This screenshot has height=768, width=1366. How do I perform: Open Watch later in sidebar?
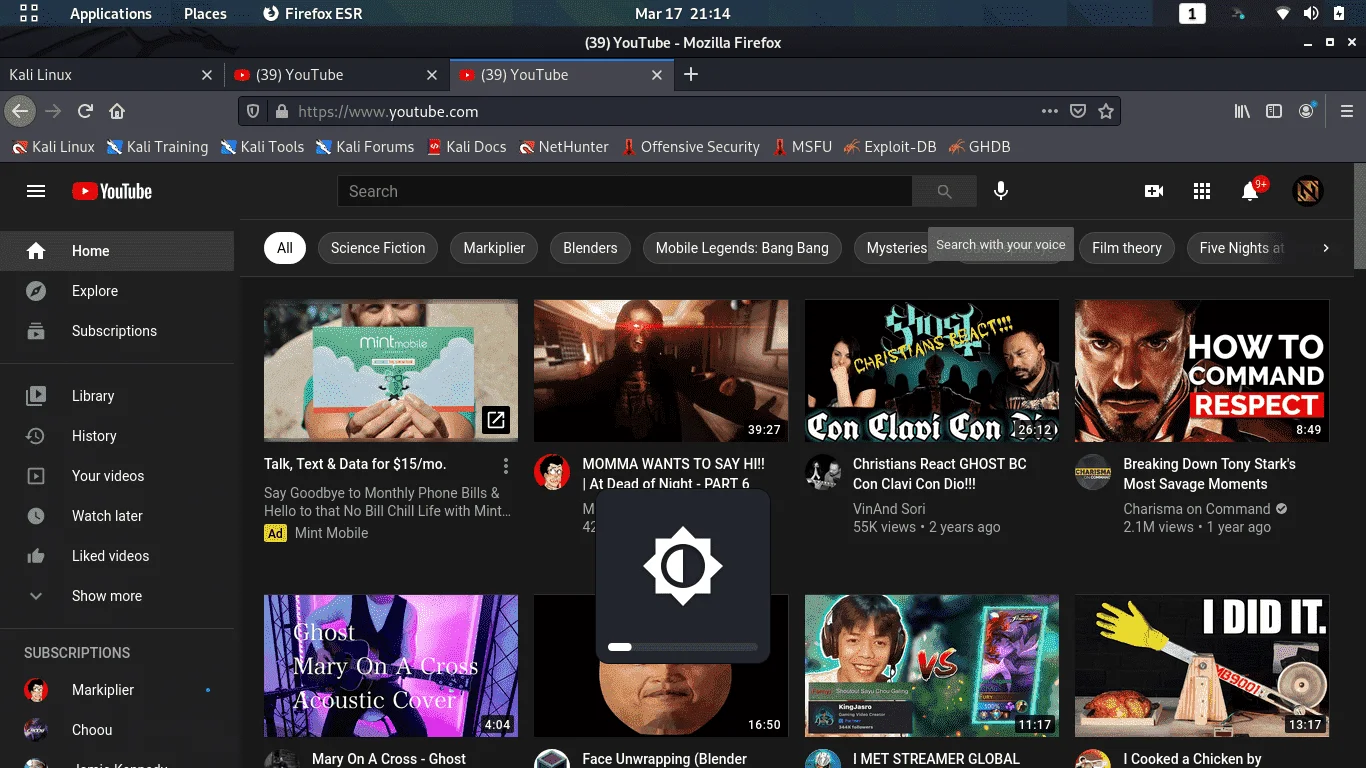pyautogui.click(x=117, y=516)
